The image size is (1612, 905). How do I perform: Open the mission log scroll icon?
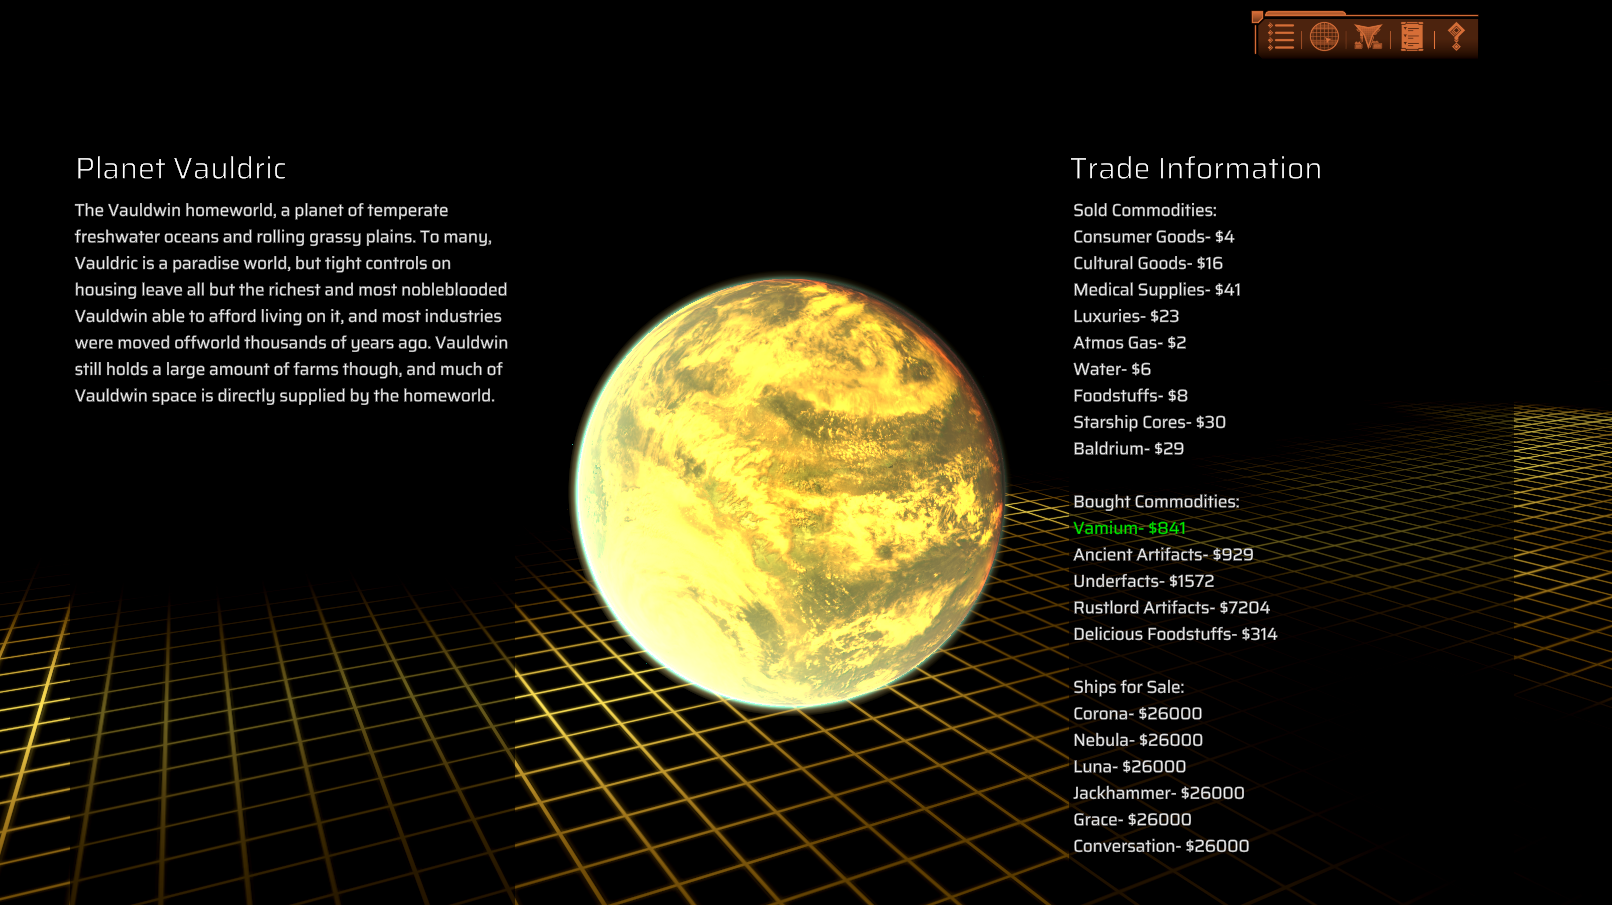1412,37
